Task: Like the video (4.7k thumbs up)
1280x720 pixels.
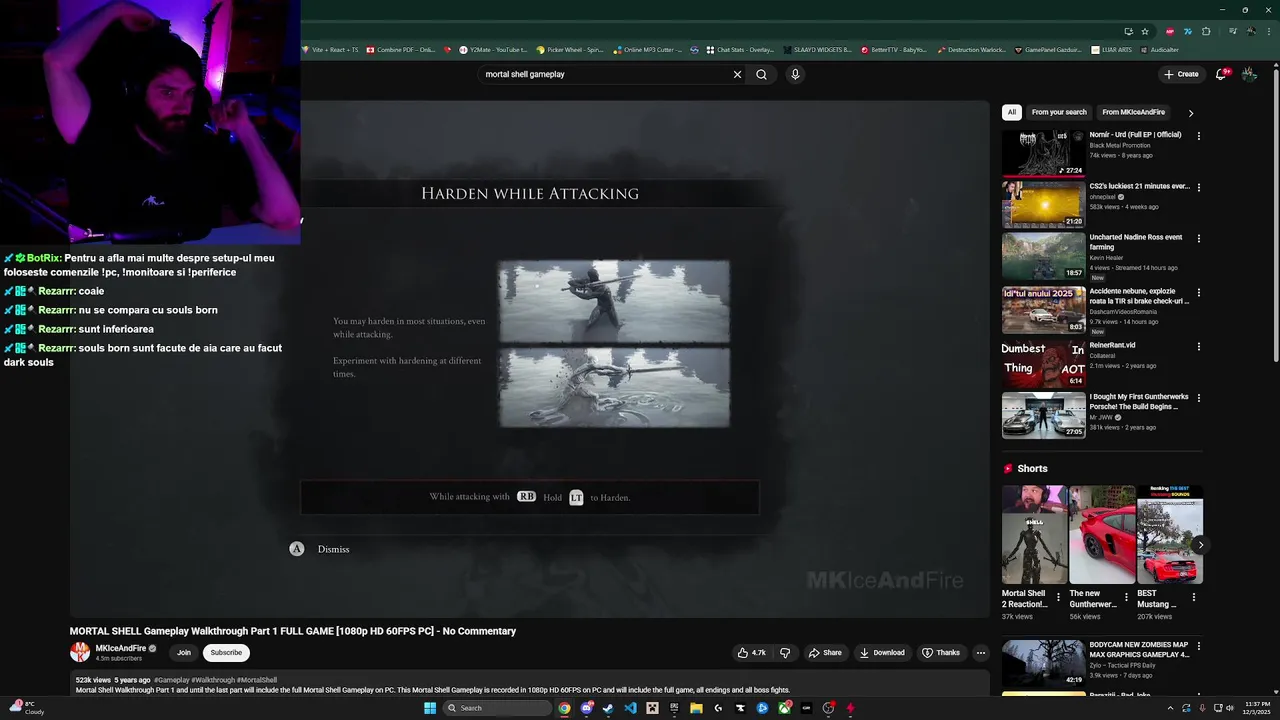Action: pyautogui.click(x=751, y=653)
